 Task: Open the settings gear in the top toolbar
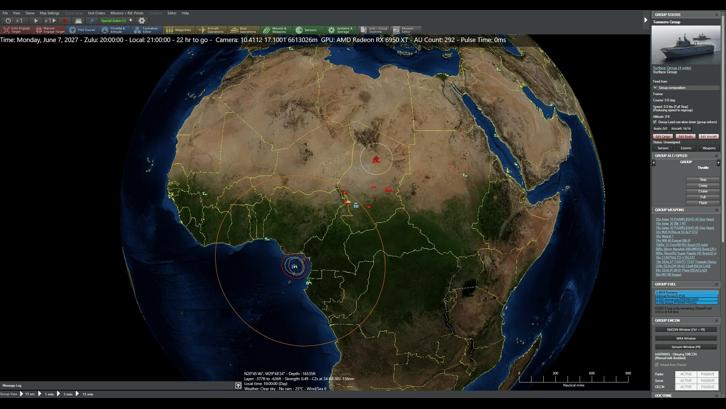(142, 21)
